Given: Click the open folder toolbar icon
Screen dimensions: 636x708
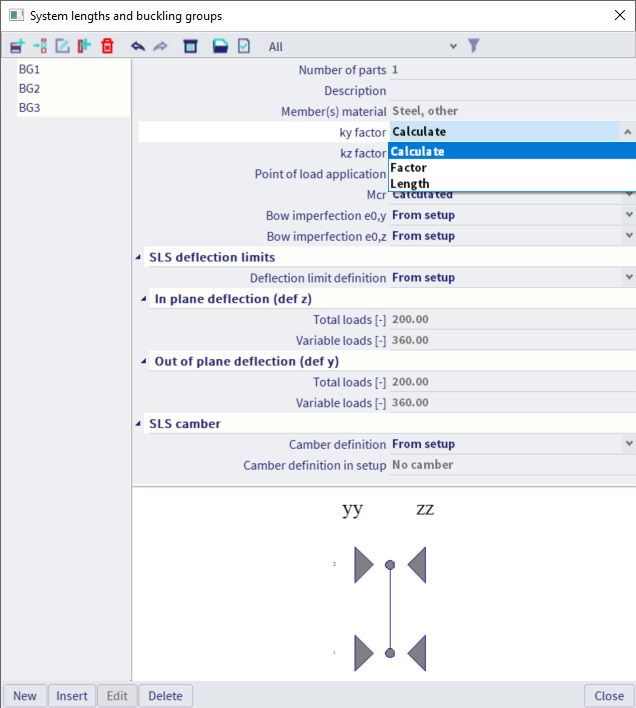Looking at the screenshot, I should tap(220, 46).
